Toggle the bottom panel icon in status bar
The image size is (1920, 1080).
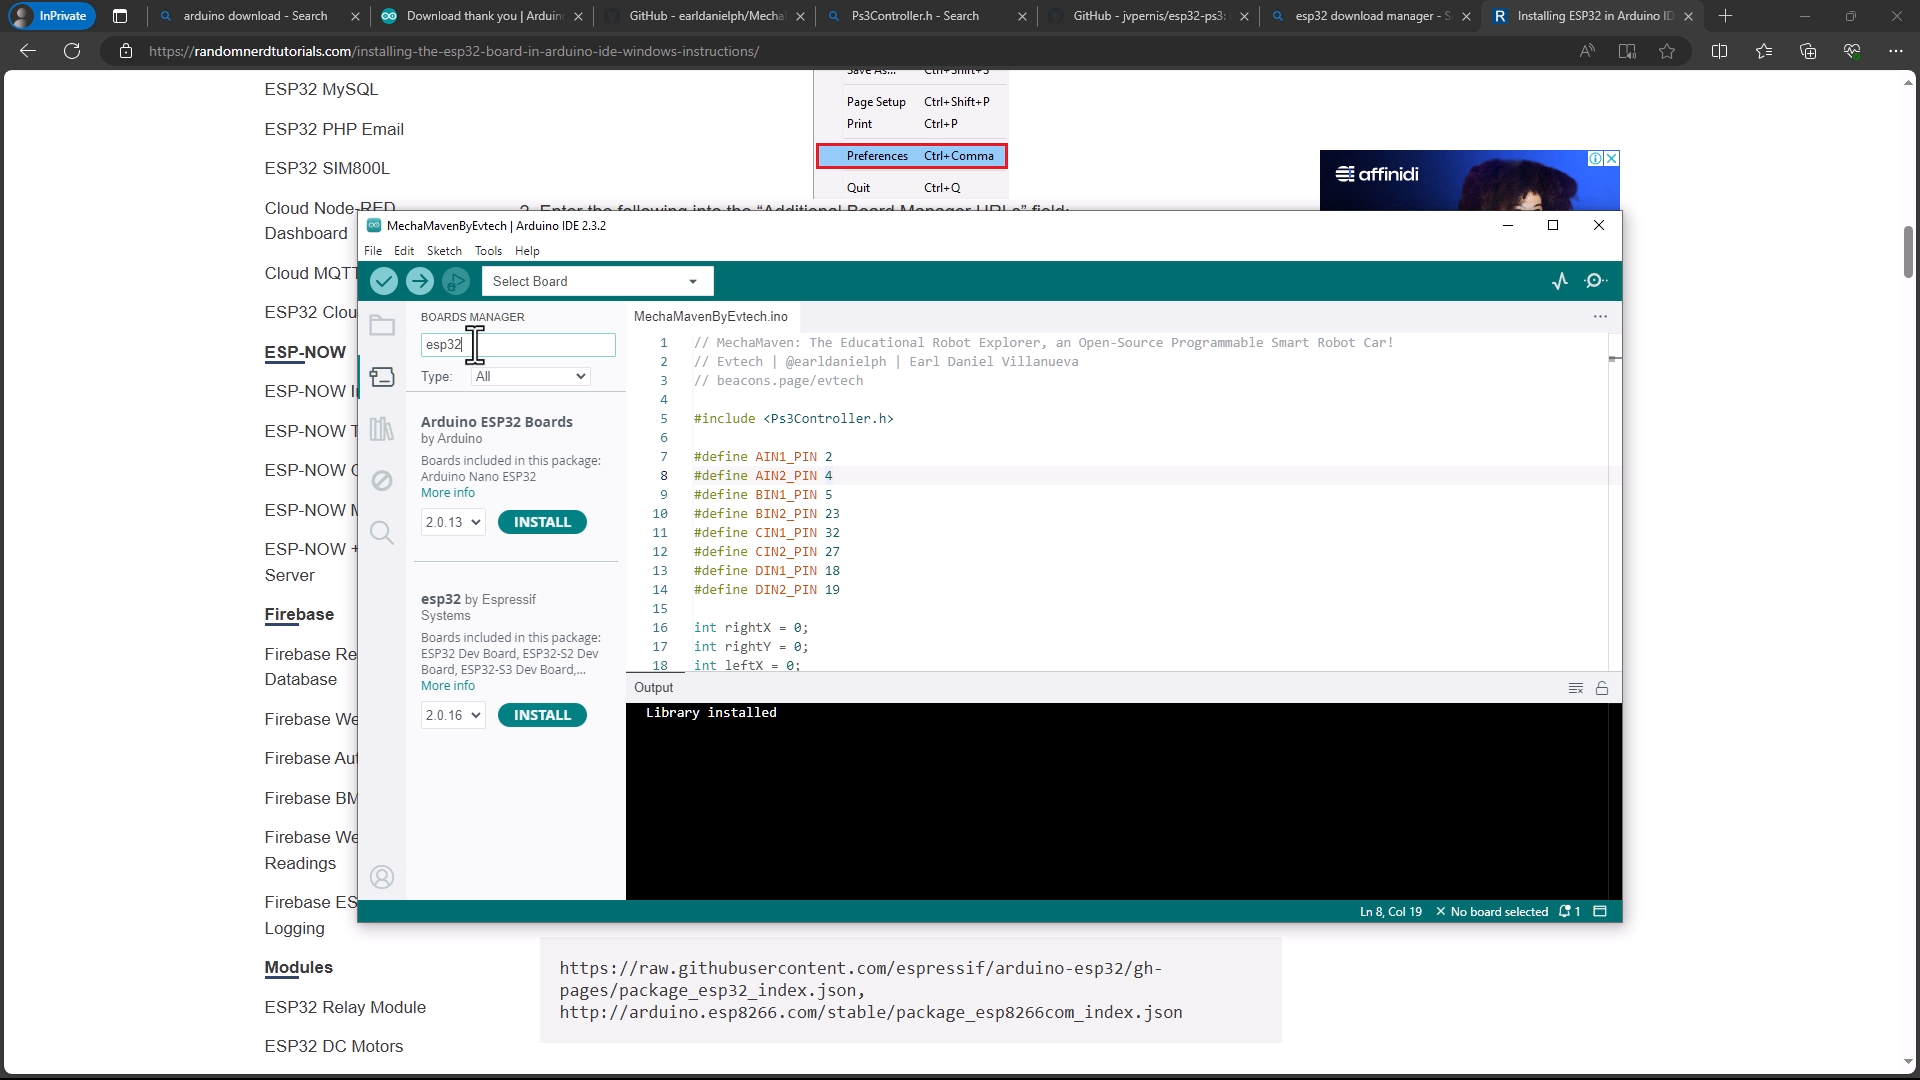1600,912
